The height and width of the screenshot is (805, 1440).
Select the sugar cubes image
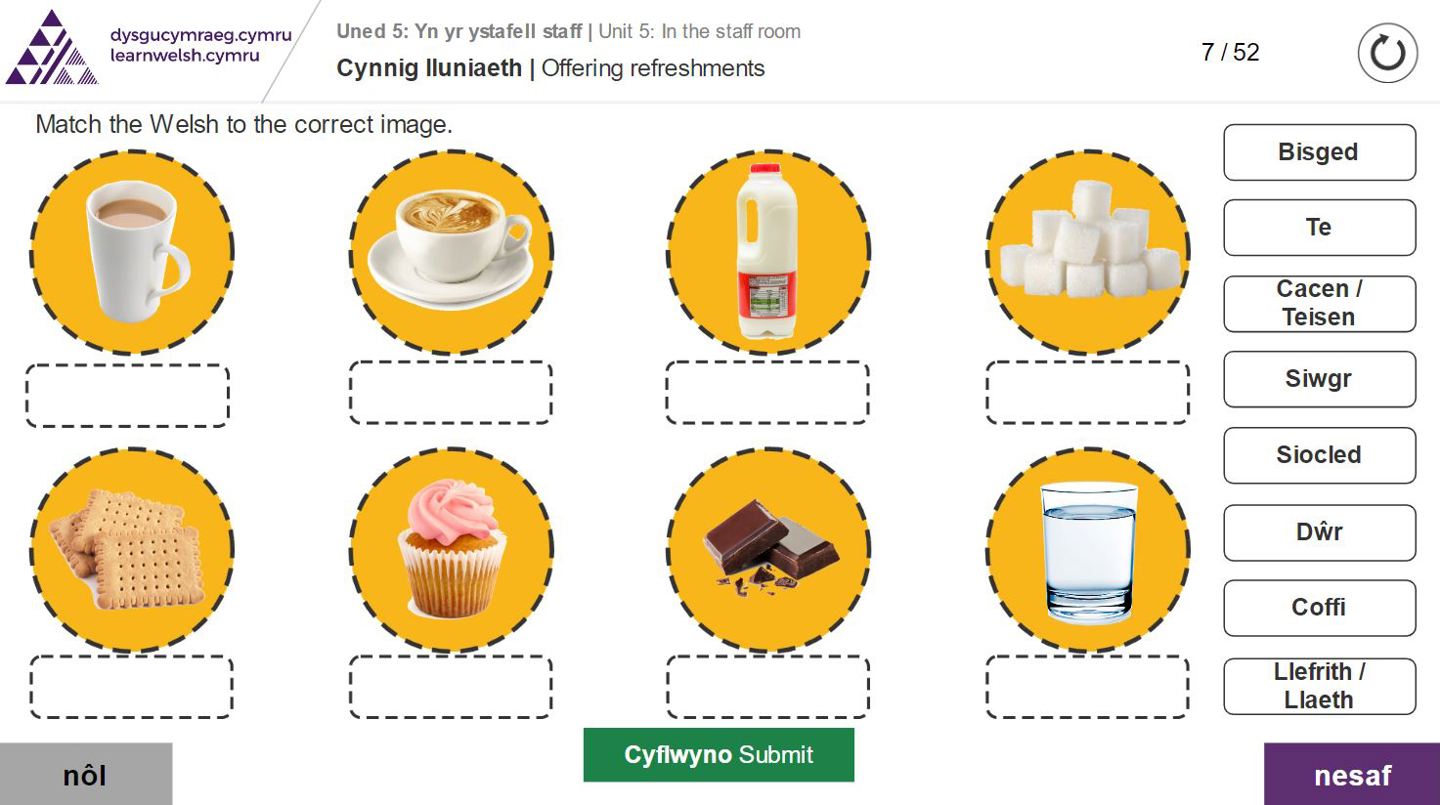(x=1088, y=252)
